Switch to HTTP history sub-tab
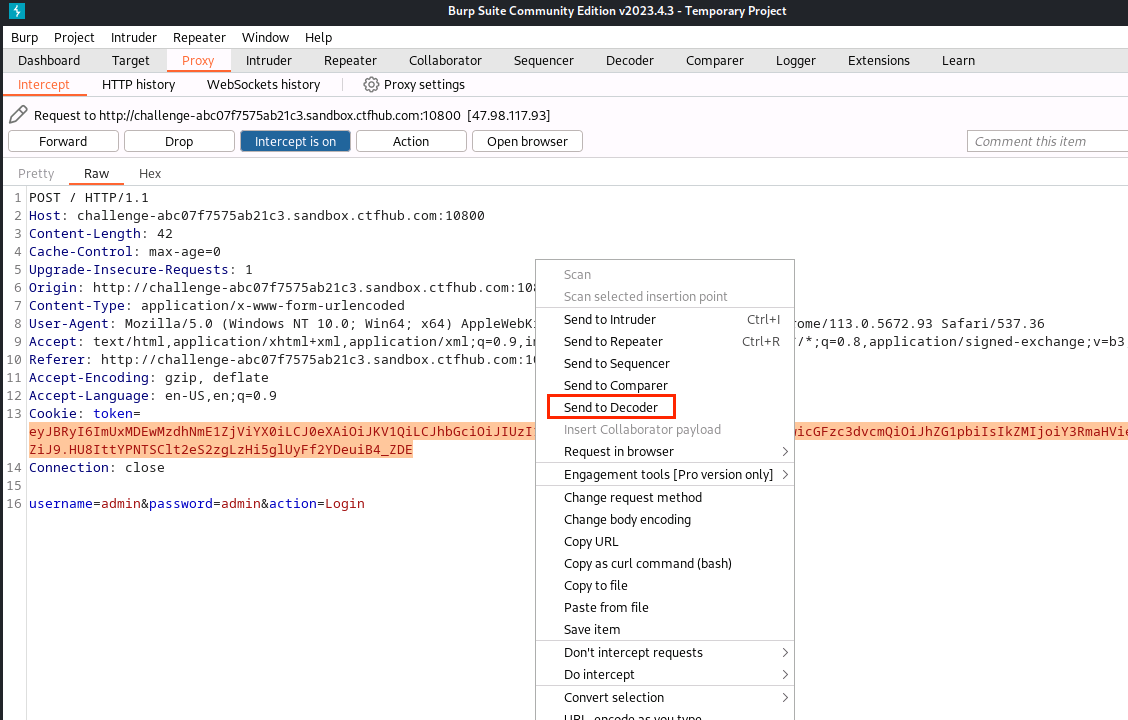 139,85
